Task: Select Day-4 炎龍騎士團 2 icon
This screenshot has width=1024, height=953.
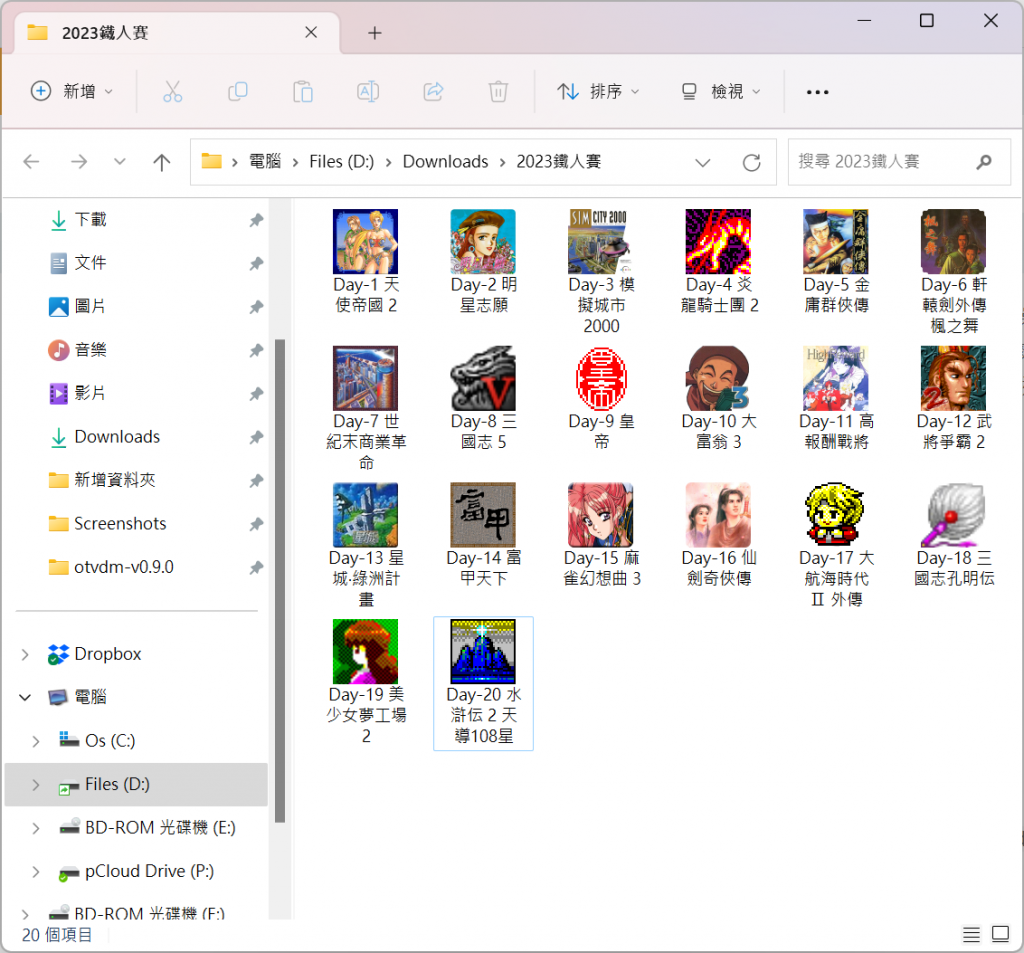Action: (718, 242)
